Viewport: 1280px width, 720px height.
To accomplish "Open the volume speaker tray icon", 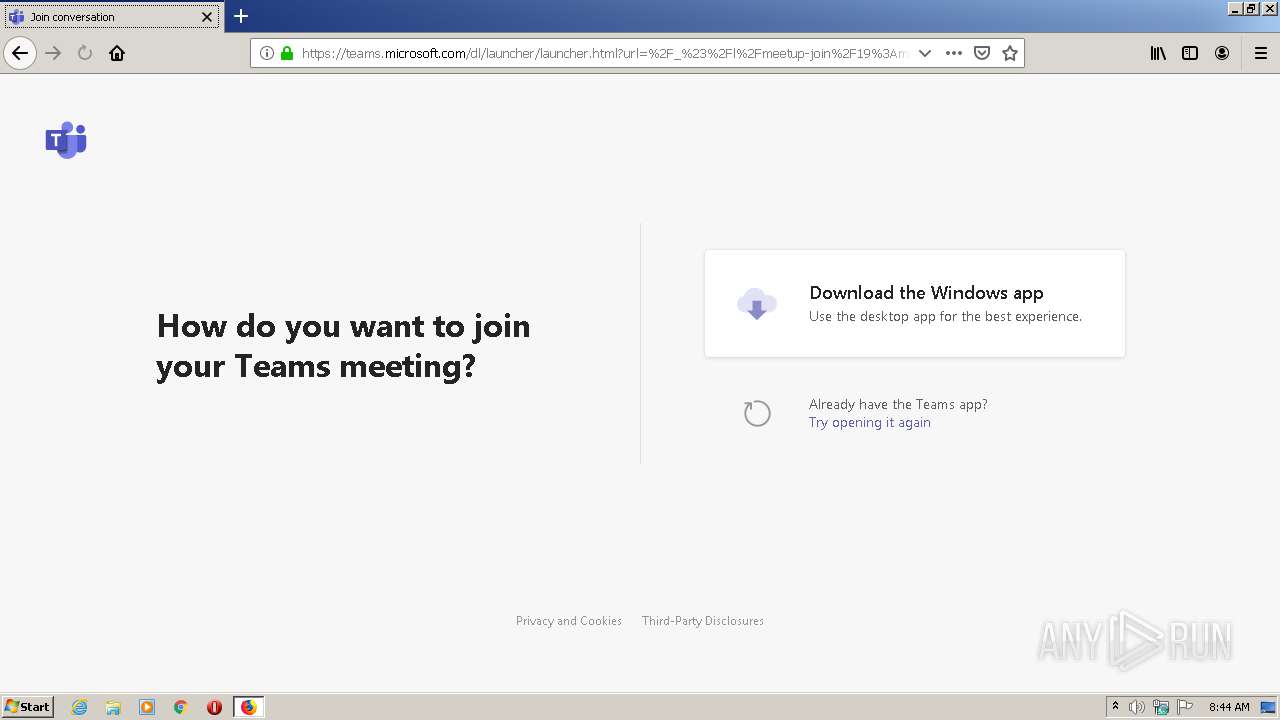I will pyautogui.click(x=1137, y=707).
